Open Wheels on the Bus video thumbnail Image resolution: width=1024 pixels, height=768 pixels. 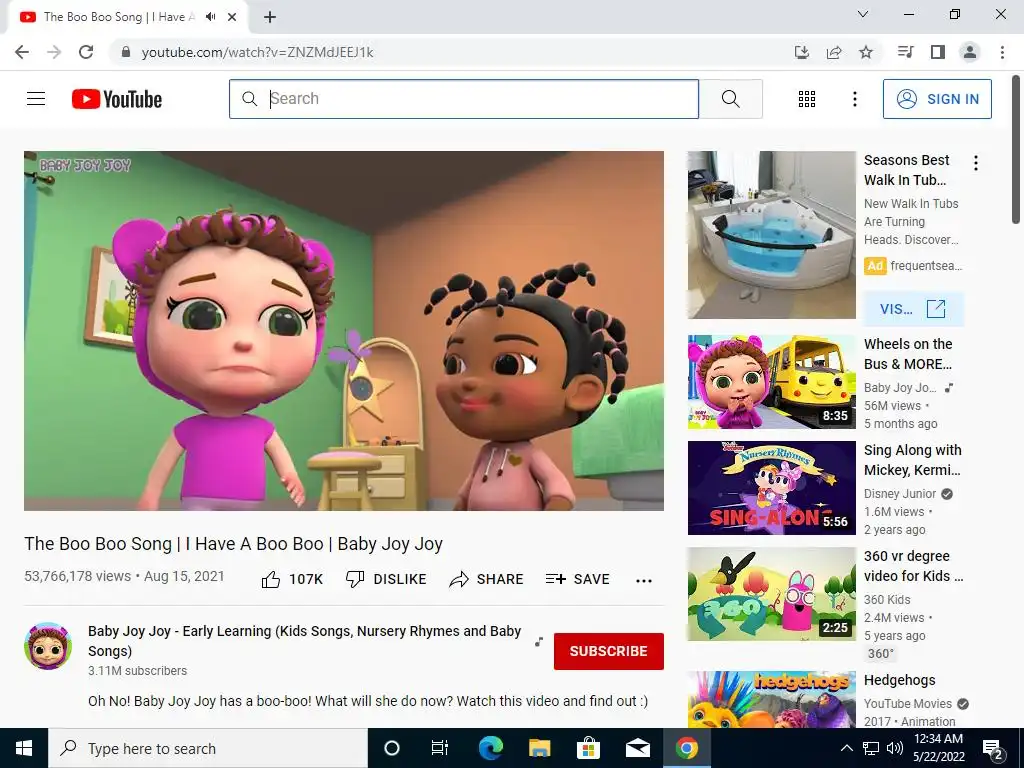coord(771,382)
